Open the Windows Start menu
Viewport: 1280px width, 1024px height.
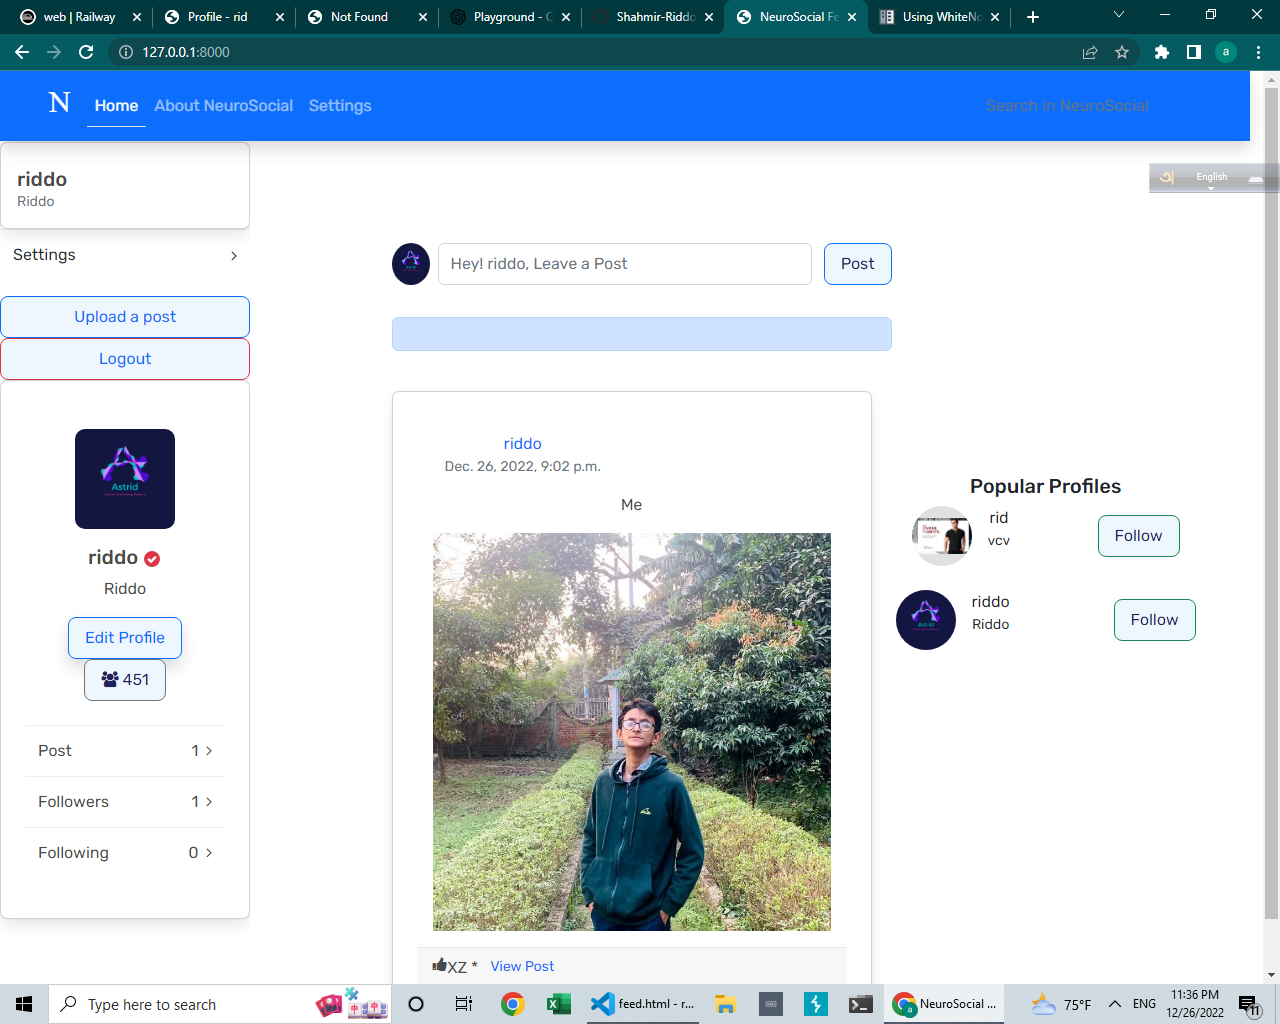pos(24,1004)
